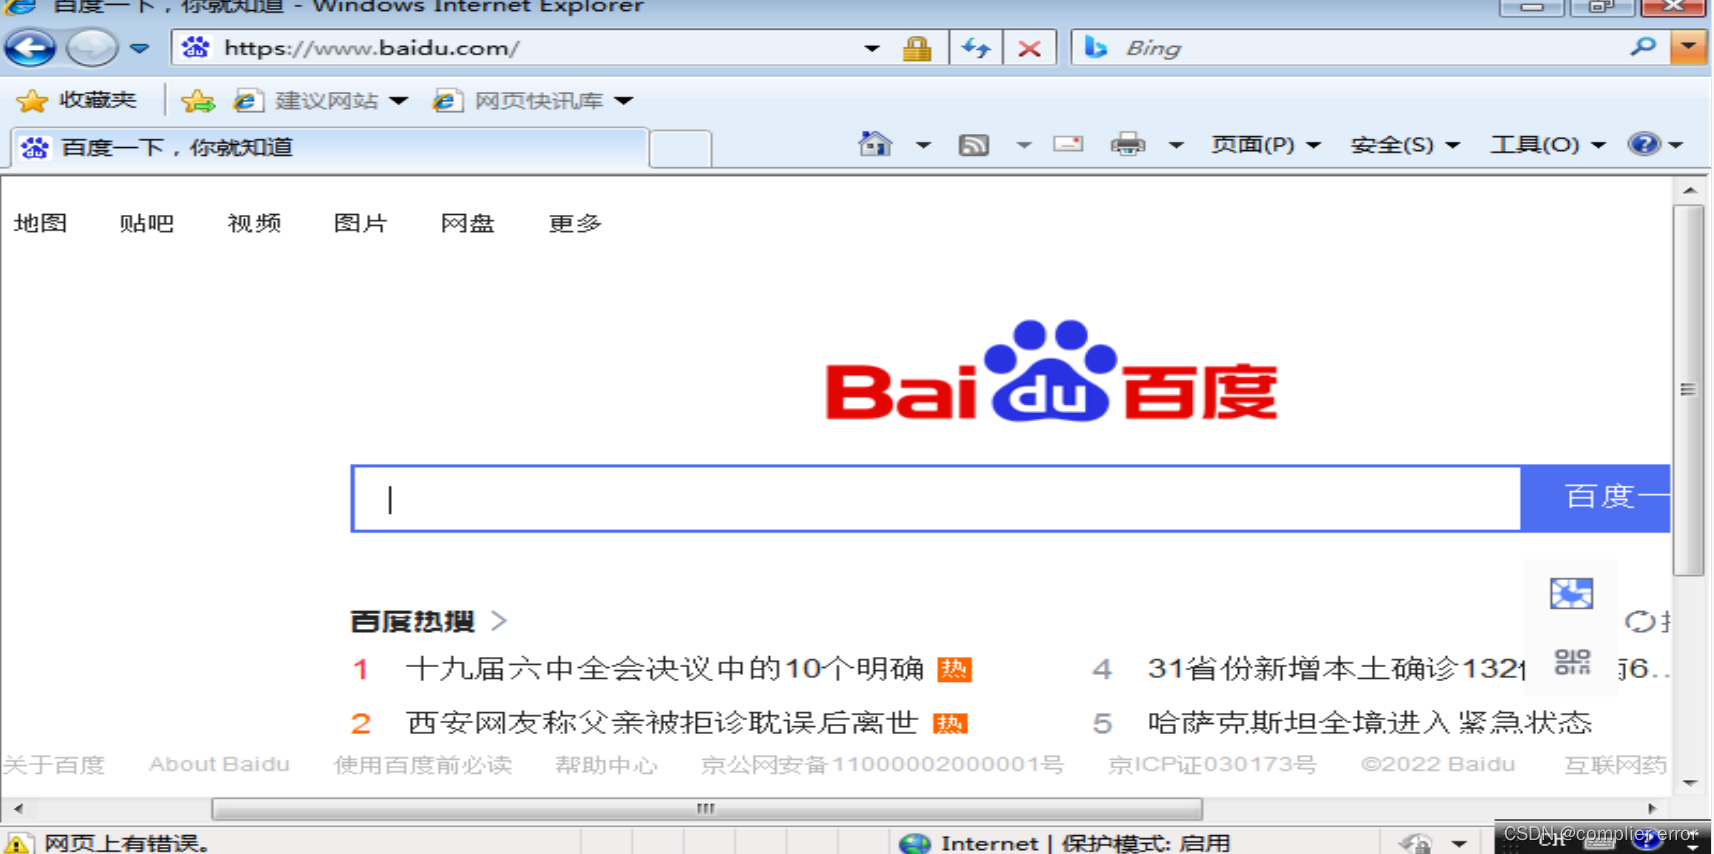Open the 百度热搜 heading link
This screenshot has height=854, width=1714.
pyautogui.click(x=412, y=621)
